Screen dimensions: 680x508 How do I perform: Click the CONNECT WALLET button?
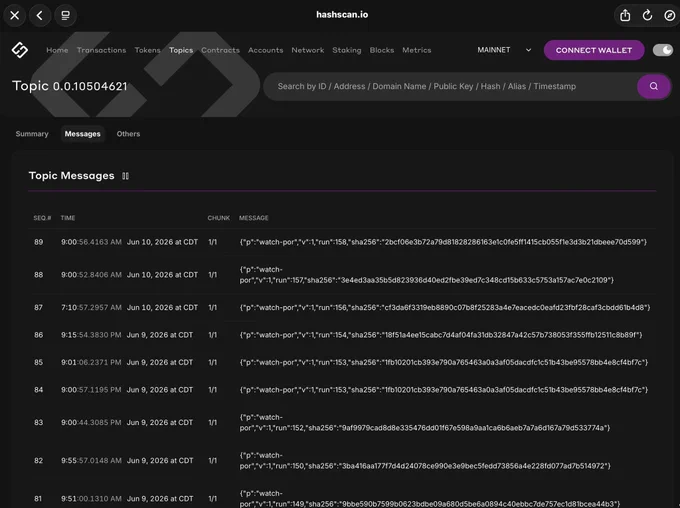pos(594,50)
